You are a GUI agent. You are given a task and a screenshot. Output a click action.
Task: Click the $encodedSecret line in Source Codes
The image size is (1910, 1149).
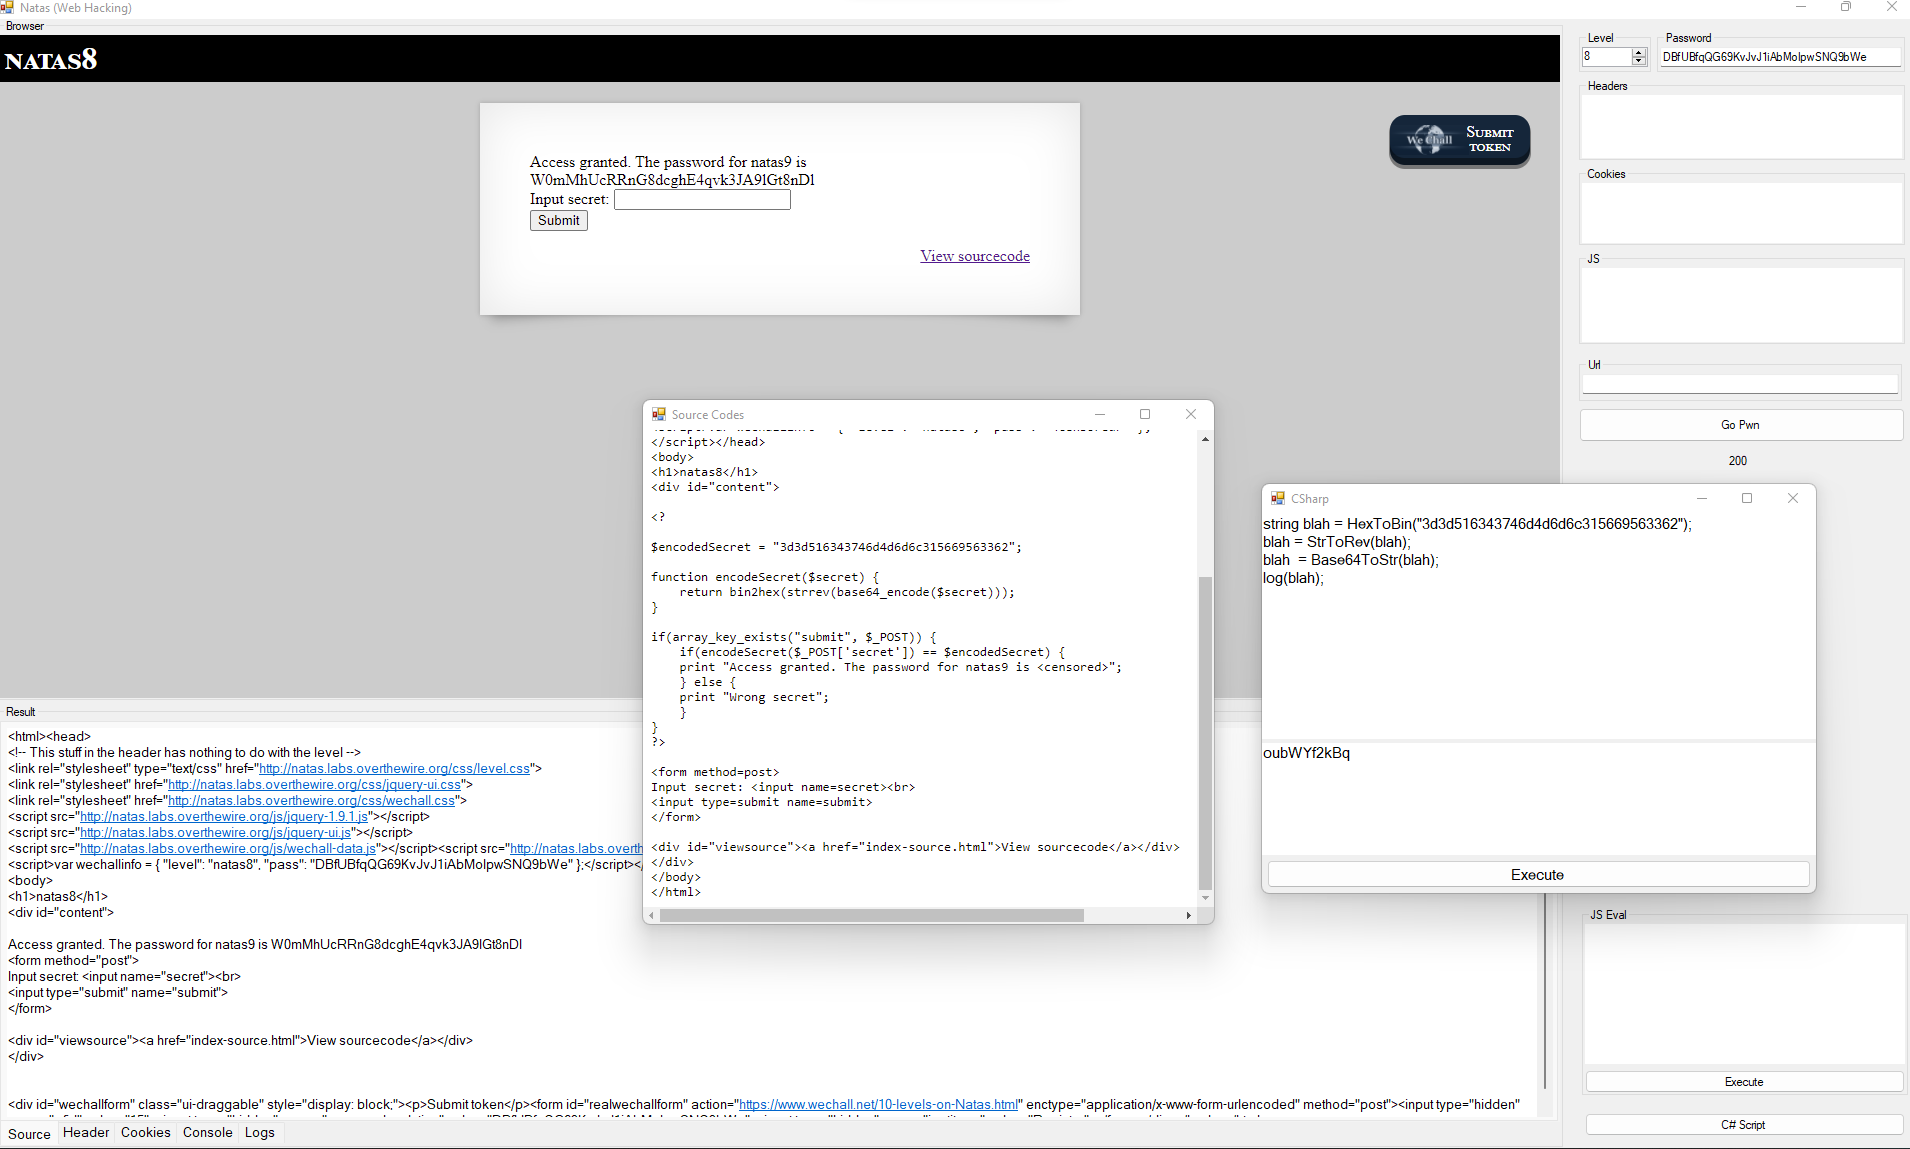point(836,547)
